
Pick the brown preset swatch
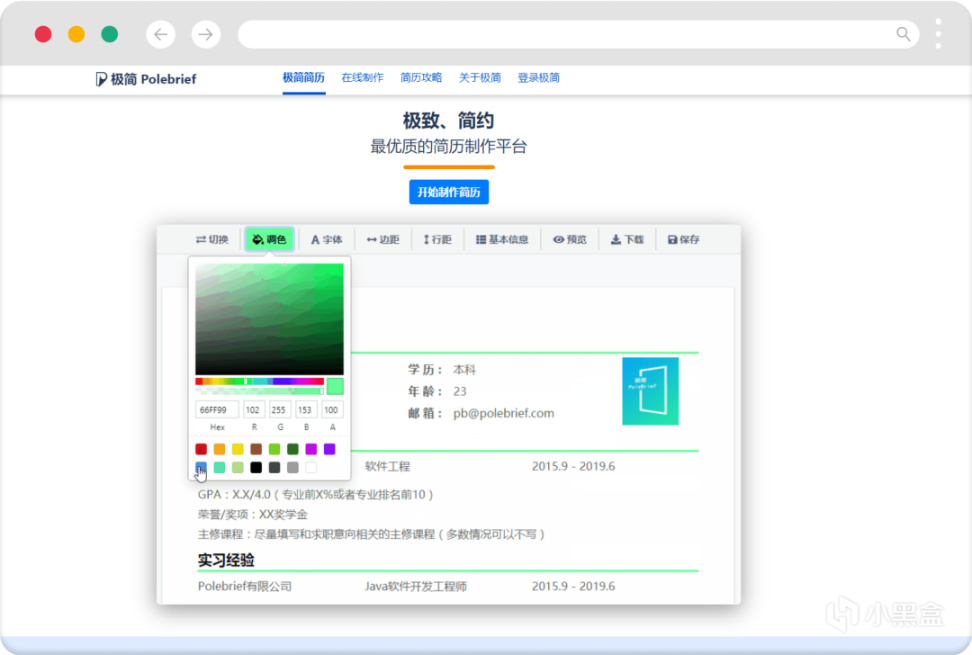click(256, 449)
